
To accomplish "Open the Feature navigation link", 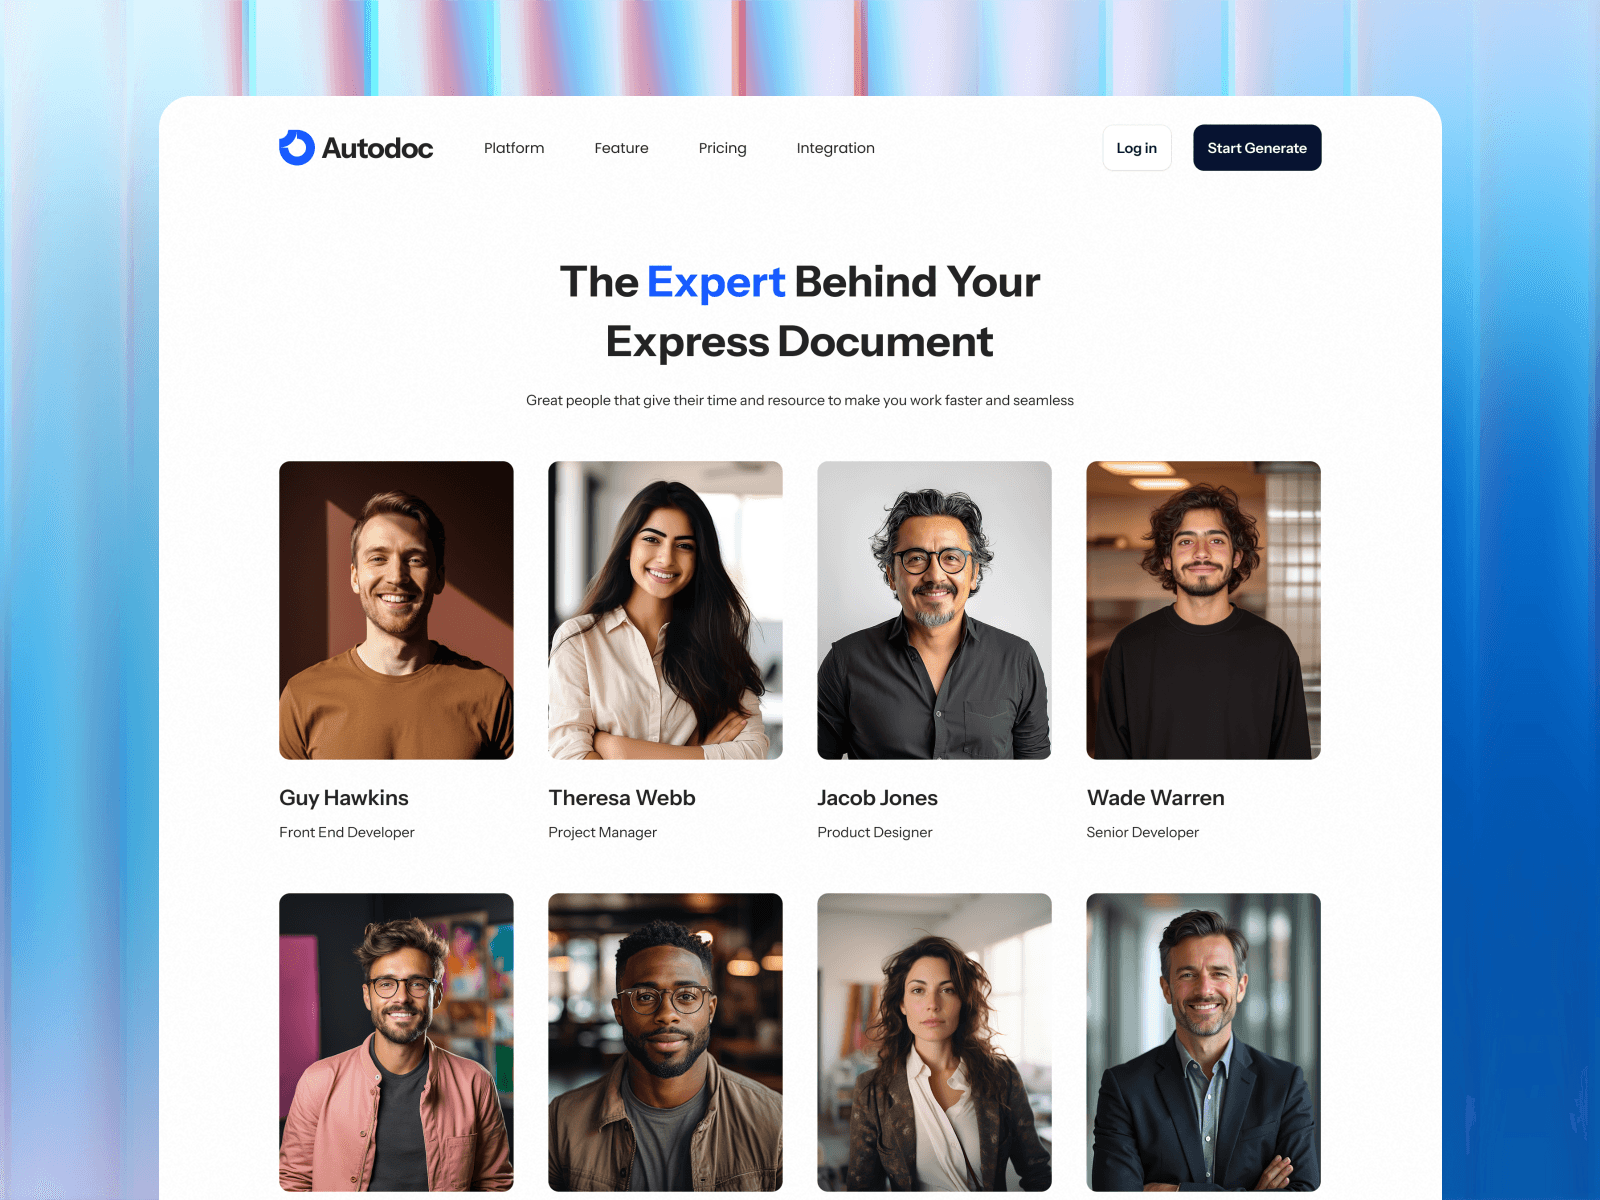I will pyautogui.click(x=621, y=148).
